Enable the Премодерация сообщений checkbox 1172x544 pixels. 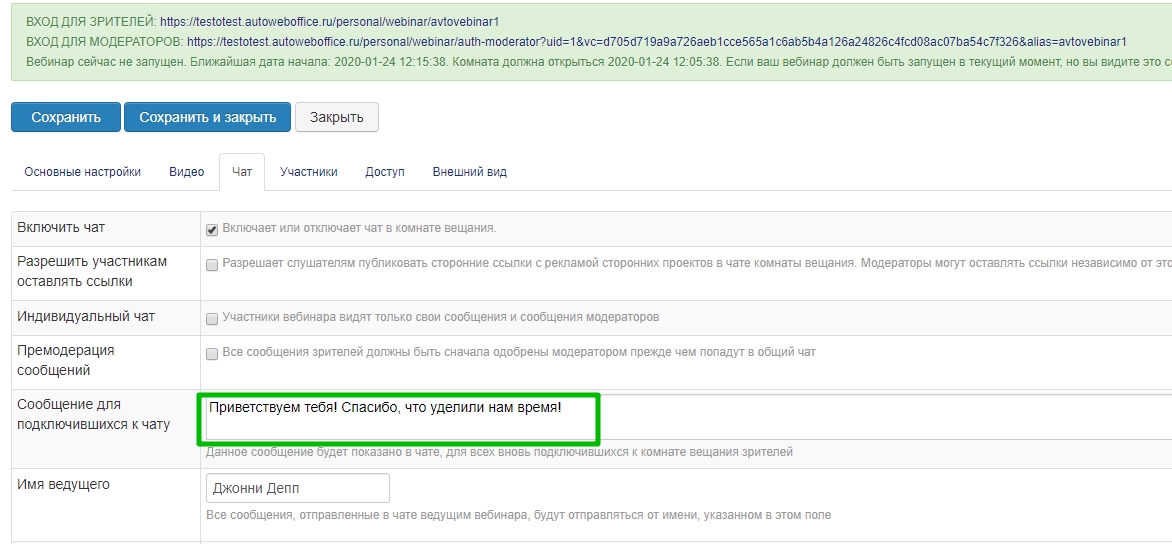click(x=212, y=354)
